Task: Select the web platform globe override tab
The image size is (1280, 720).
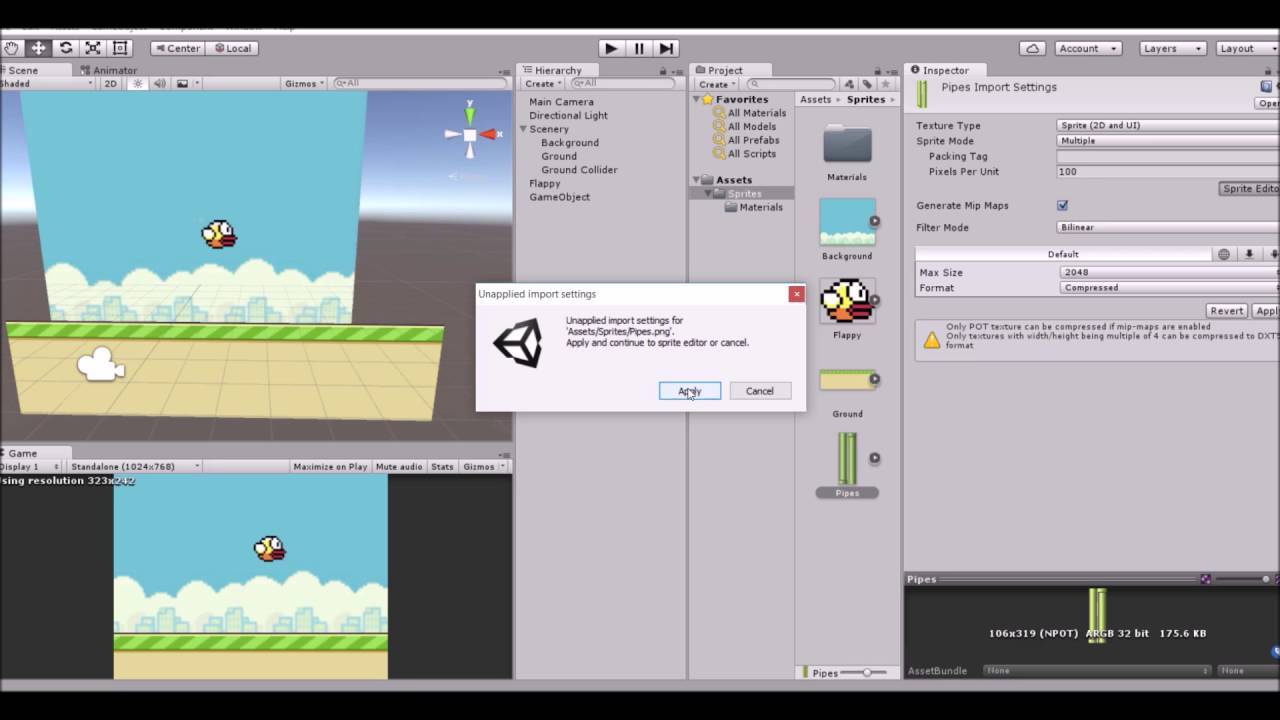Action: (1224, 254)
